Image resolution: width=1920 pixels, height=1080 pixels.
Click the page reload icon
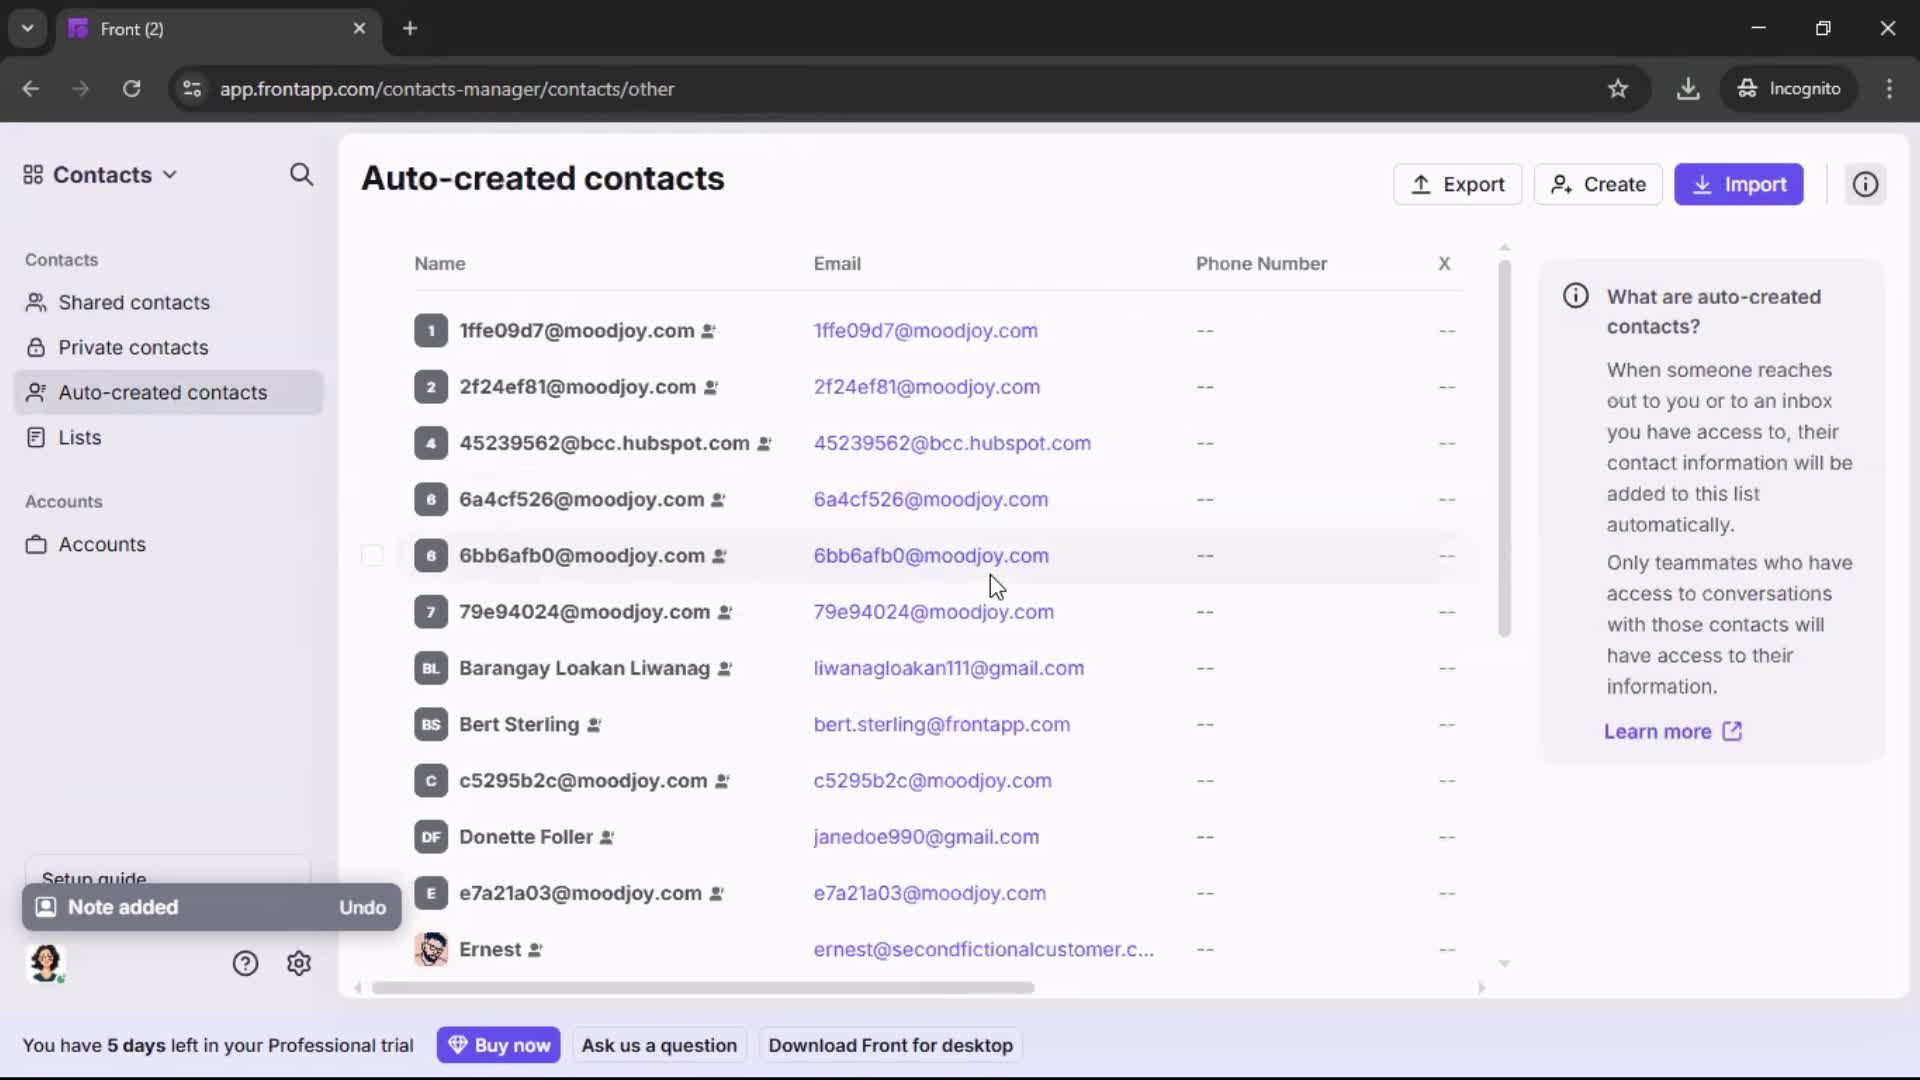click(131, 89)
